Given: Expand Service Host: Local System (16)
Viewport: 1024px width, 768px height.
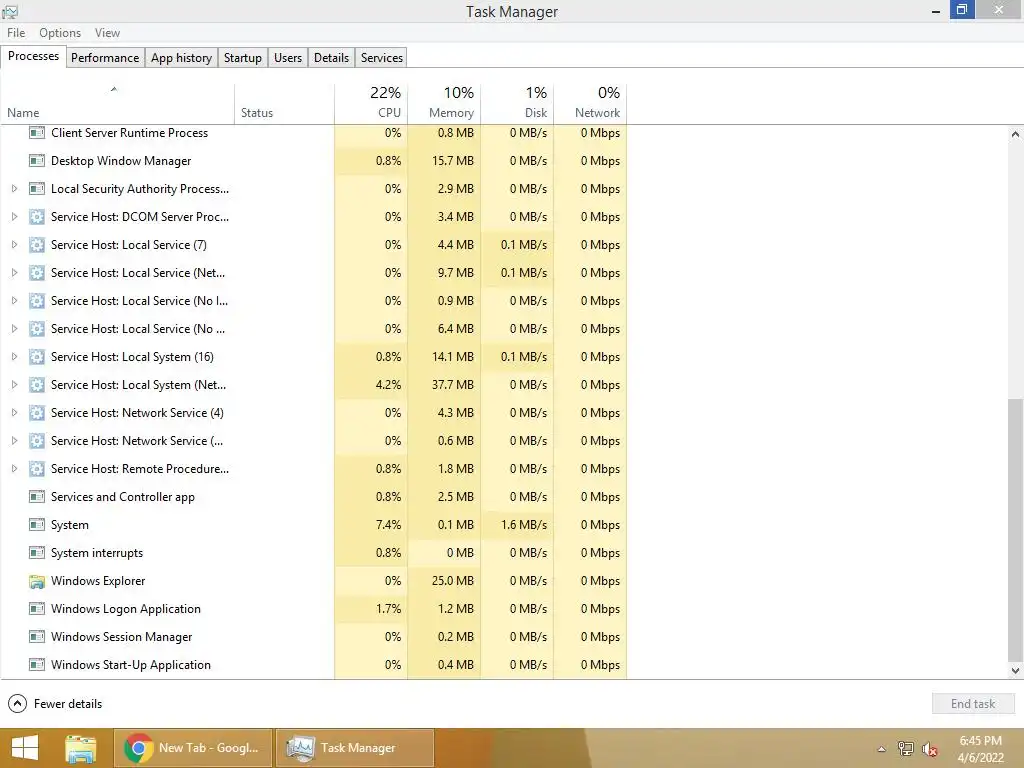Looking at the screenshot, I should (14, 357).
